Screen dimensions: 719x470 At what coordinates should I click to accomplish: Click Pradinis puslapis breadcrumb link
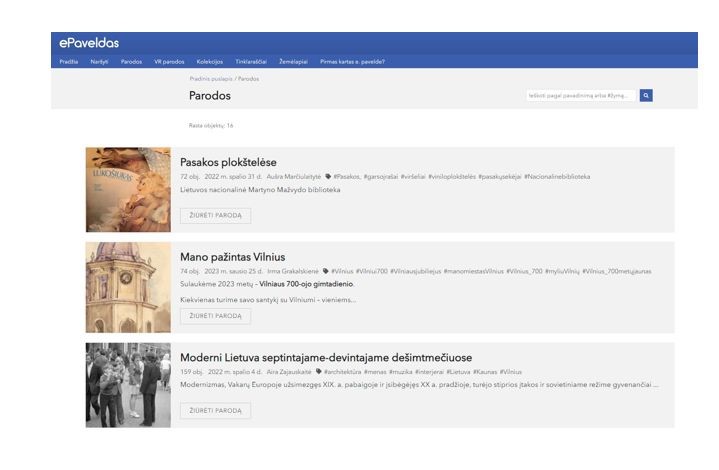tap(211, 79)
